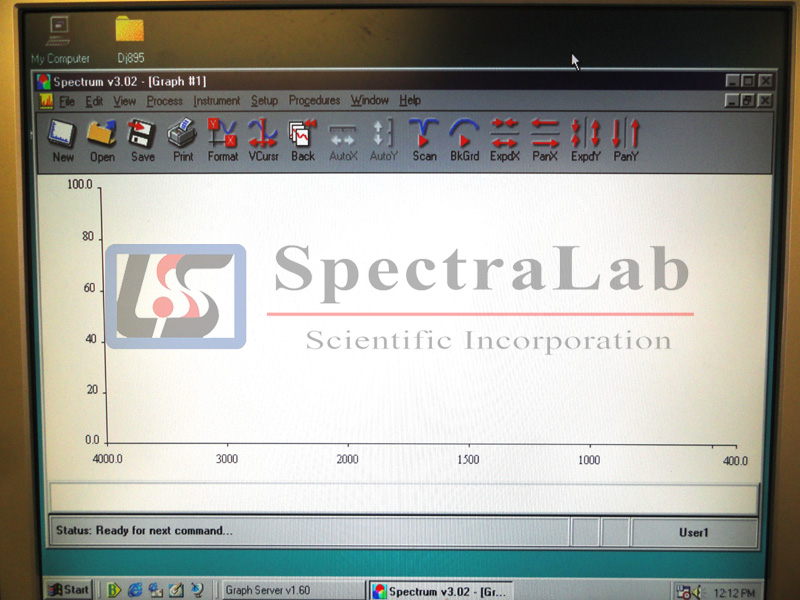Select the Dj895 desktop folder

[130, 40]
